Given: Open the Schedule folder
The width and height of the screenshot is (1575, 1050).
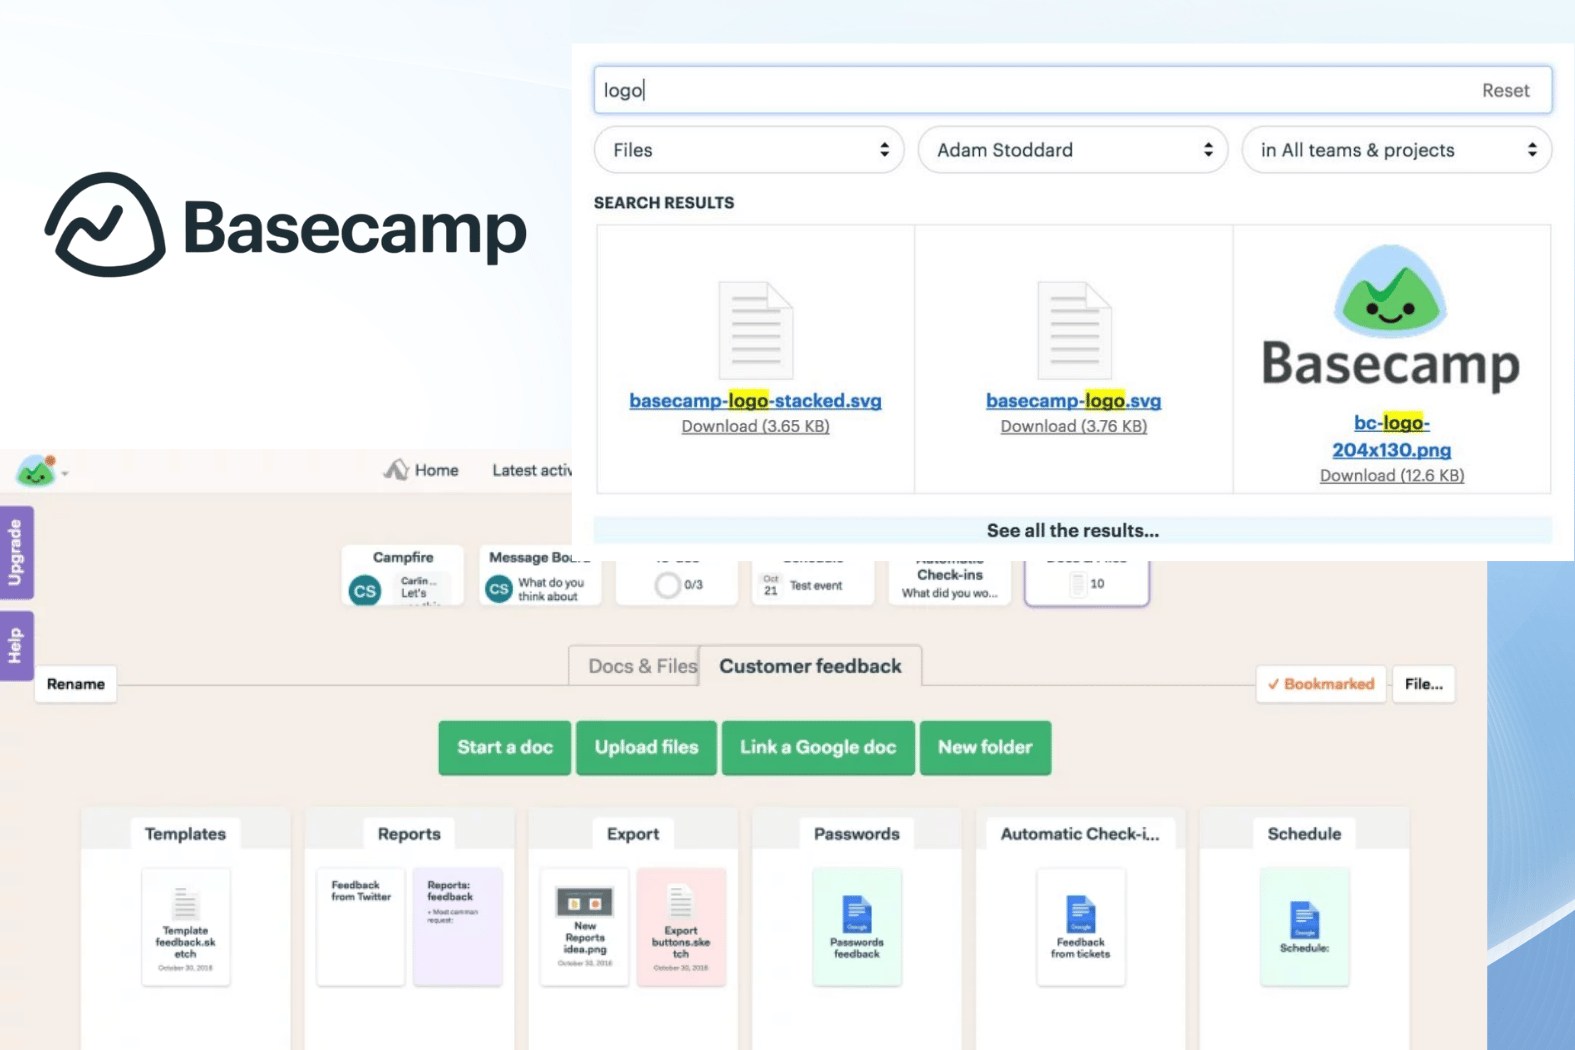Looking at the screenshot, I should point(1305,834).
